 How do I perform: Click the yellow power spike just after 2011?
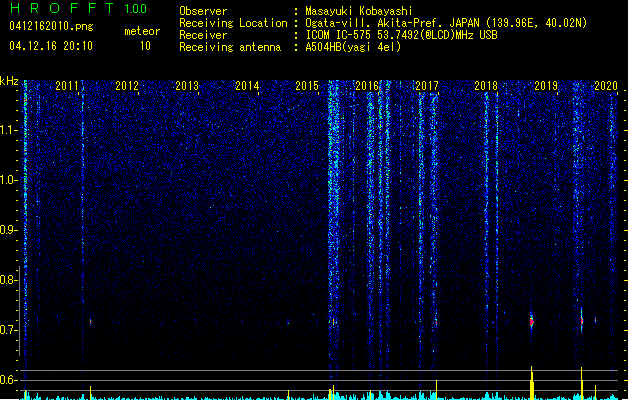tap(91, 393)
